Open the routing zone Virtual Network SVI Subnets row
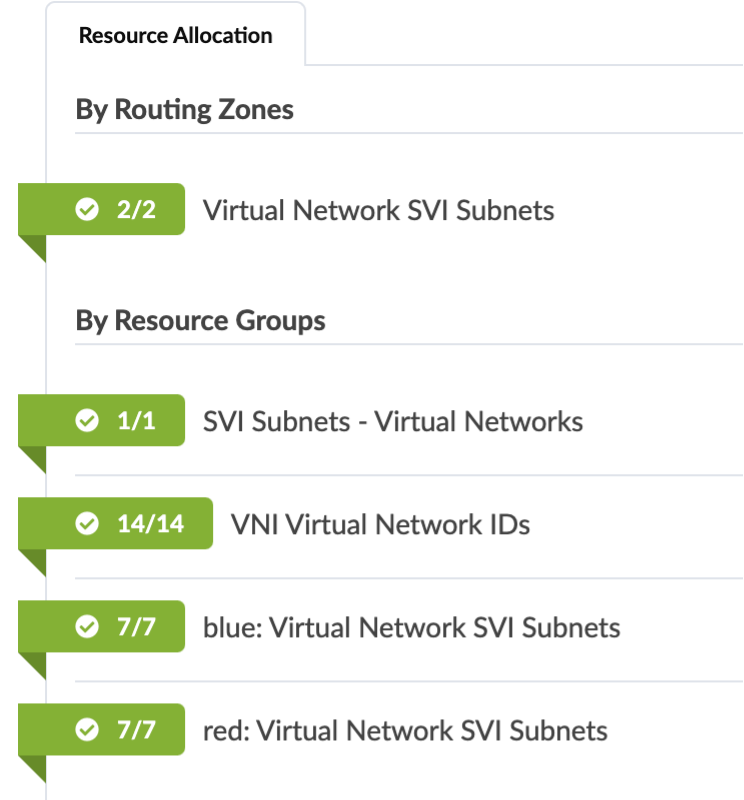This screenshot has width=744, height=800. pos(378,211)
